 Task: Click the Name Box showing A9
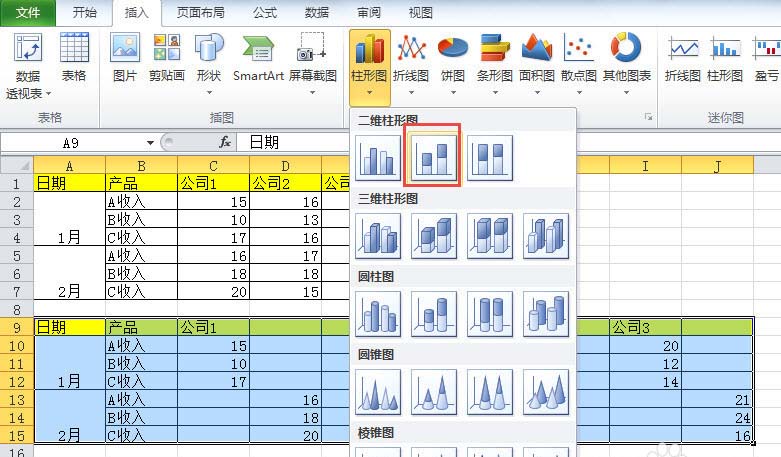pyautogui.click(x=73, y=143)
